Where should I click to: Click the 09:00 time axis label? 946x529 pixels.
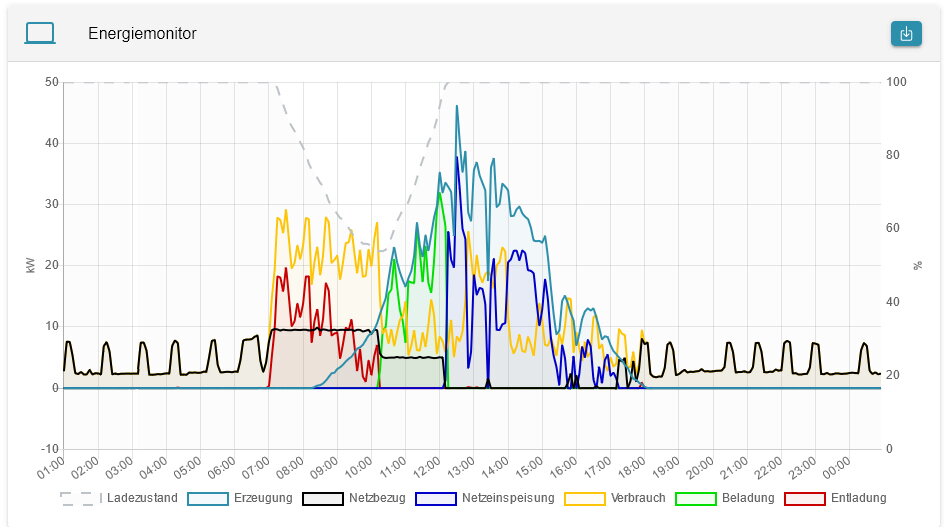[324, 467]
